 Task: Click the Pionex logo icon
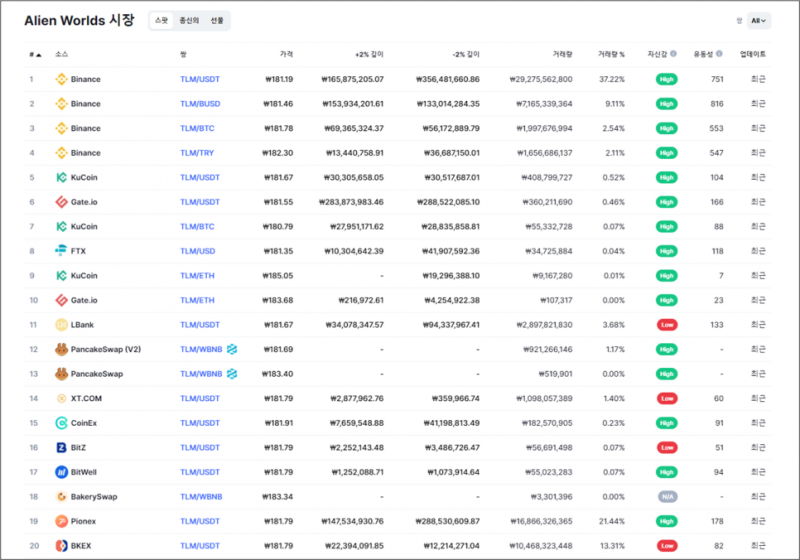[61, 521]
